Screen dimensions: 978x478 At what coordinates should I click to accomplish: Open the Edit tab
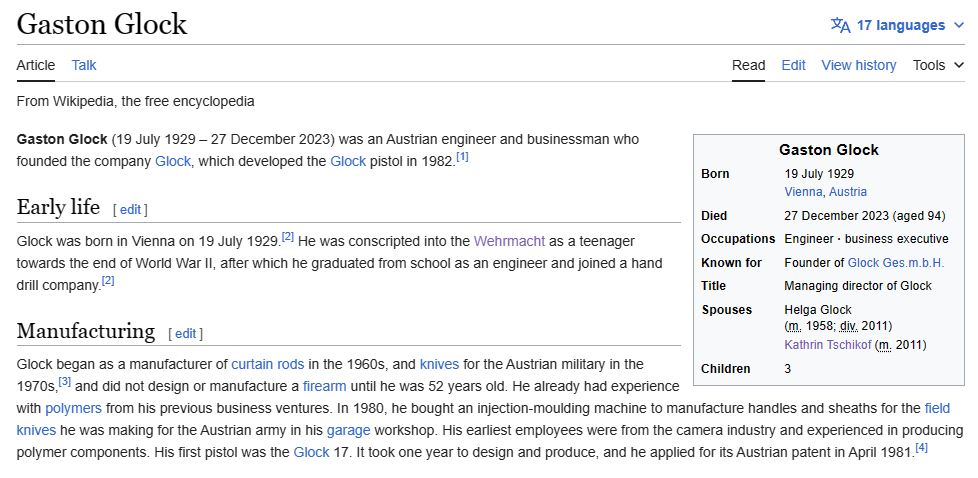point(793,65)
